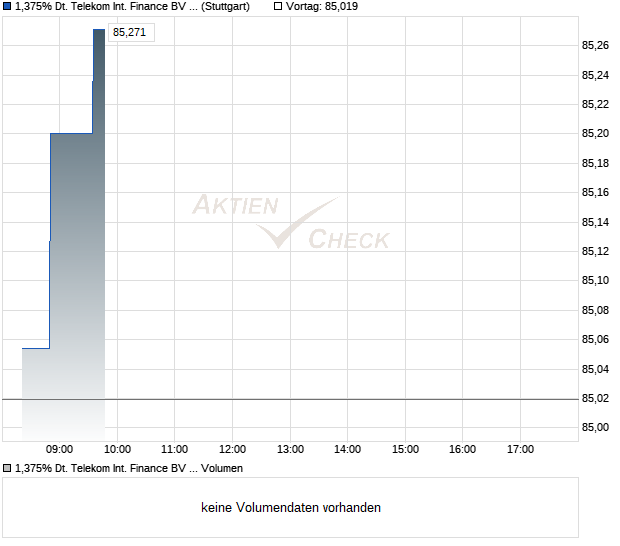This screenshot has height=546, width=620.
Task: Click the 85,02 previous-day price label
Action: pyautogui.click(x=595, y=399)
